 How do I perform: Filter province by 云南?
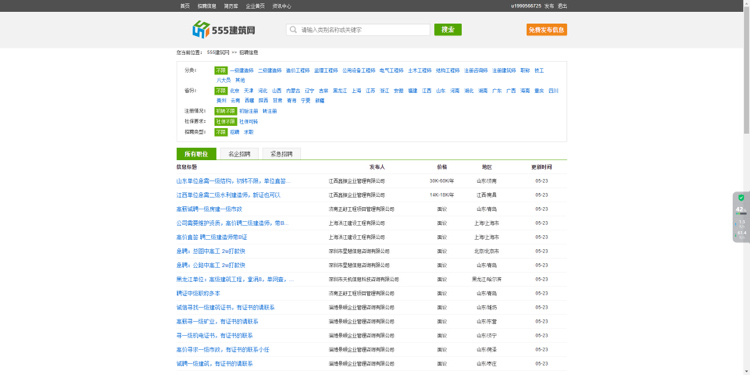click(235, 100)
